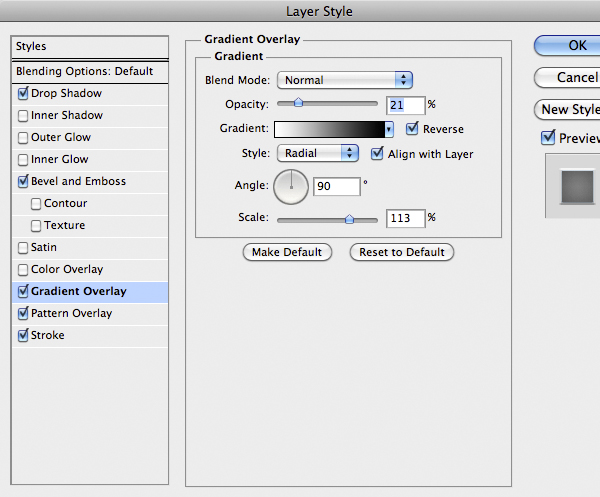
Task: Click Reset to Default button
Action: tap(402, 252)
